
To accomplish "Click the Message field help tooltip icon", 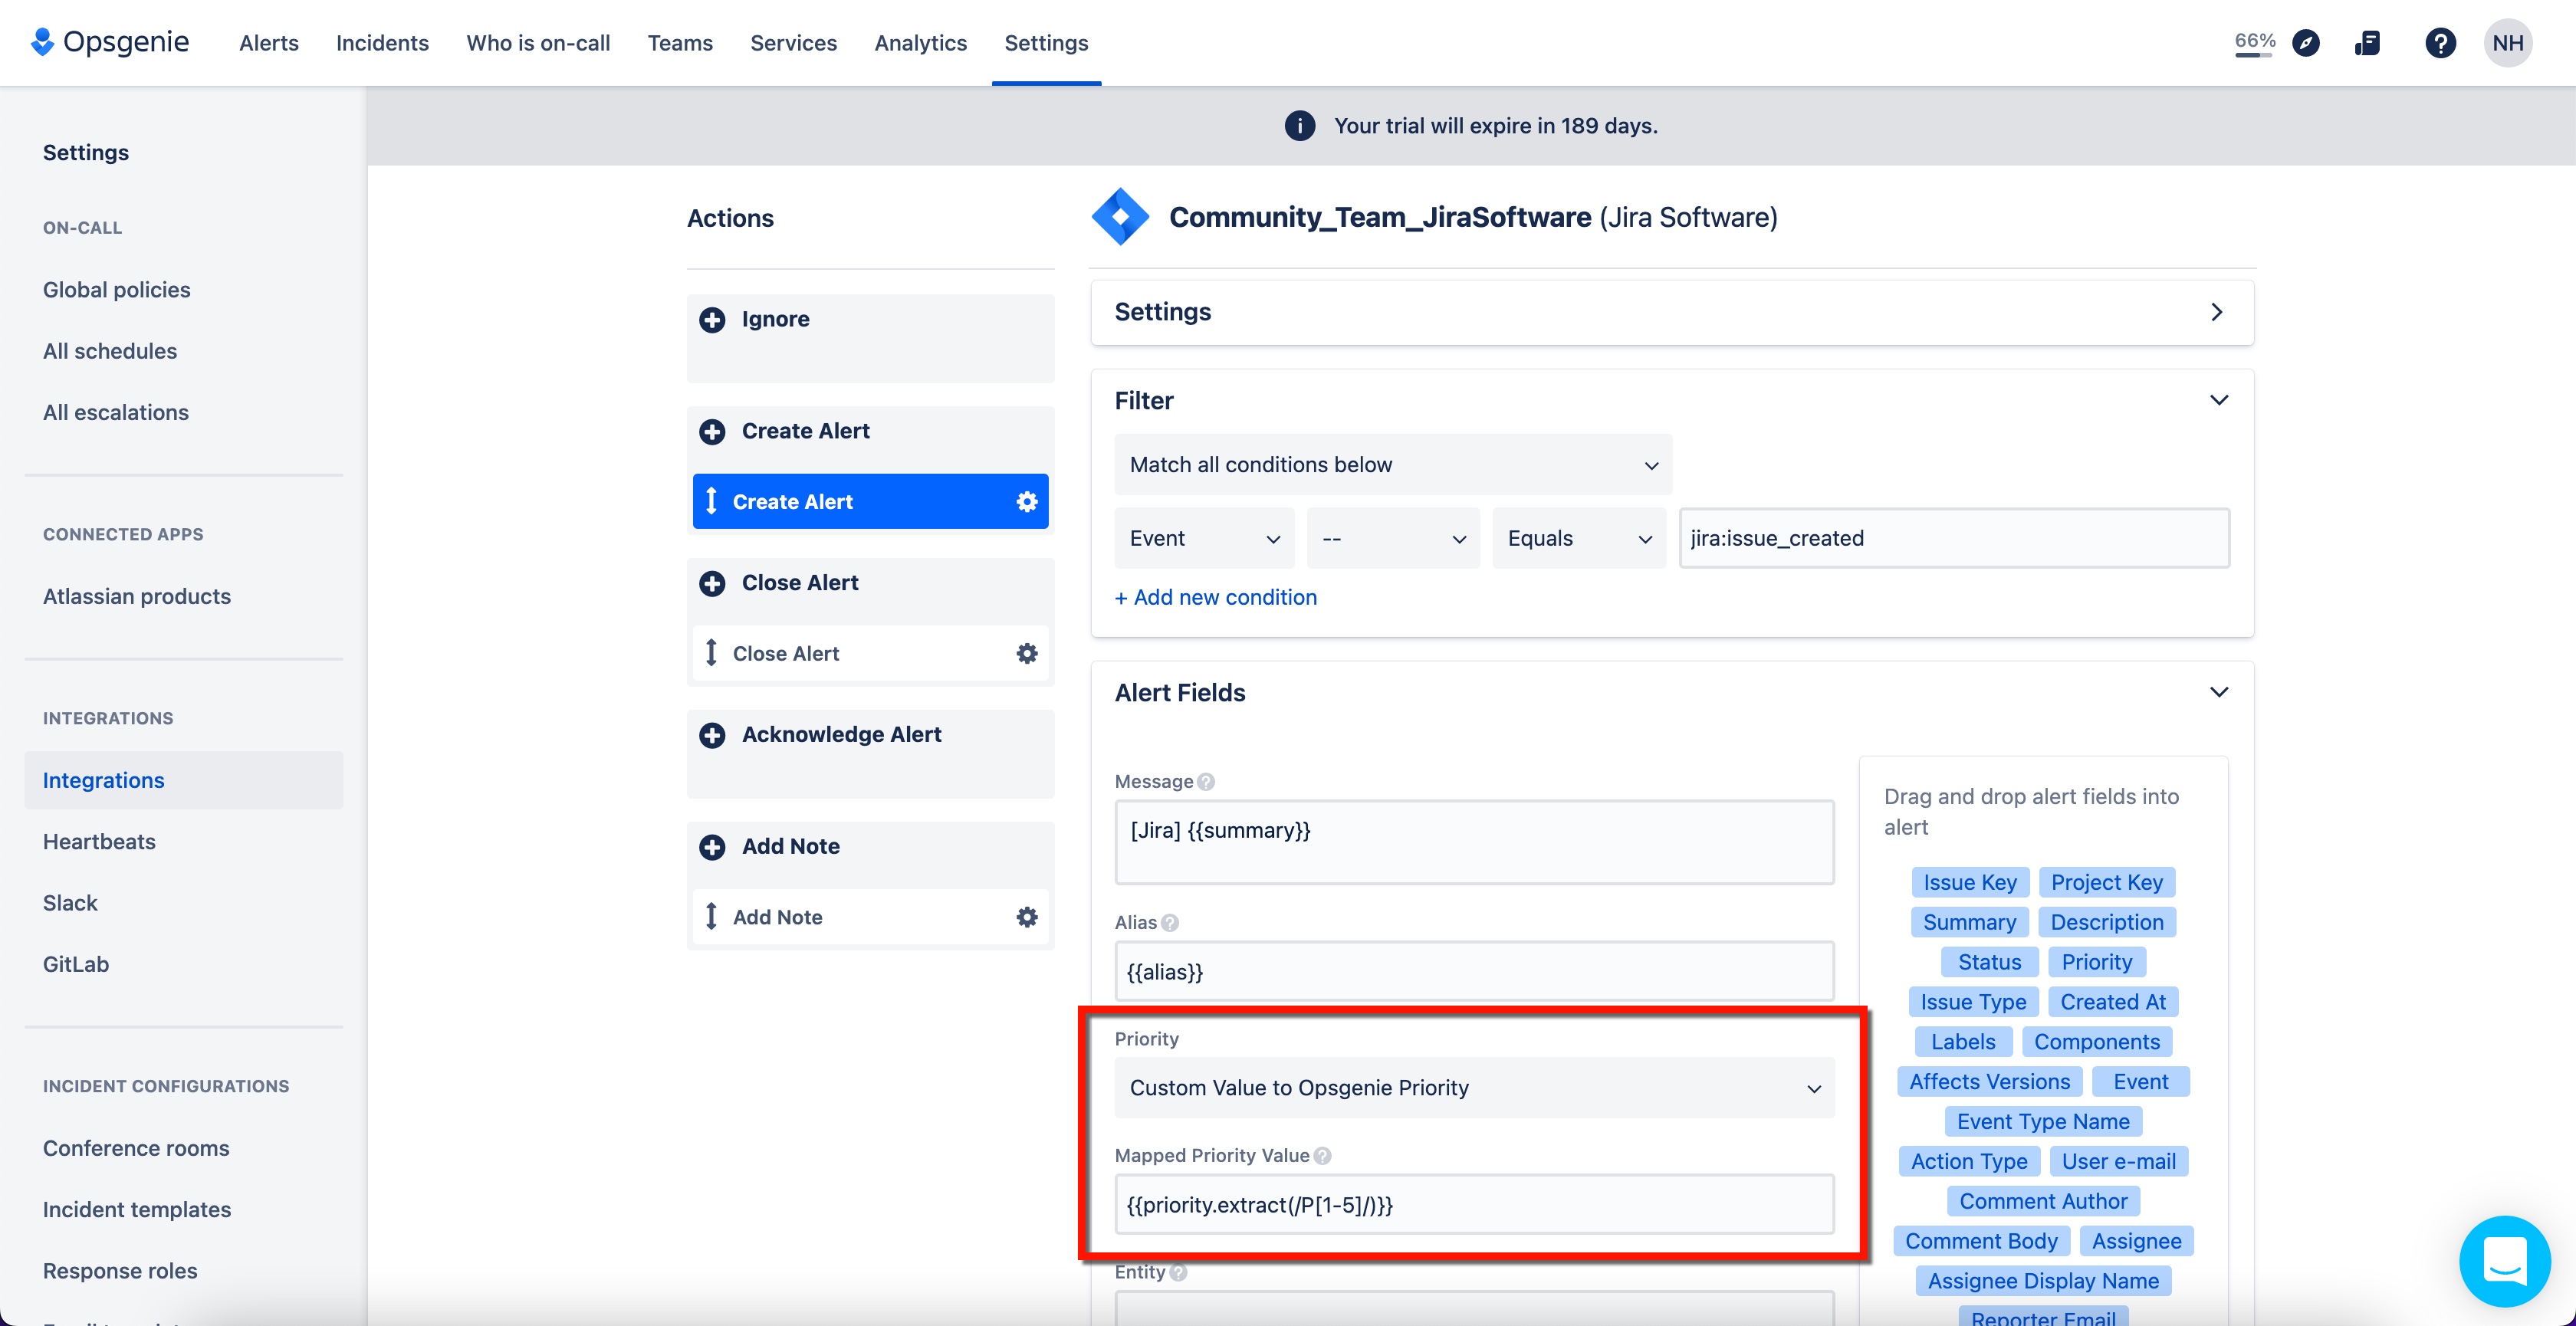I will pos(1206,782).
